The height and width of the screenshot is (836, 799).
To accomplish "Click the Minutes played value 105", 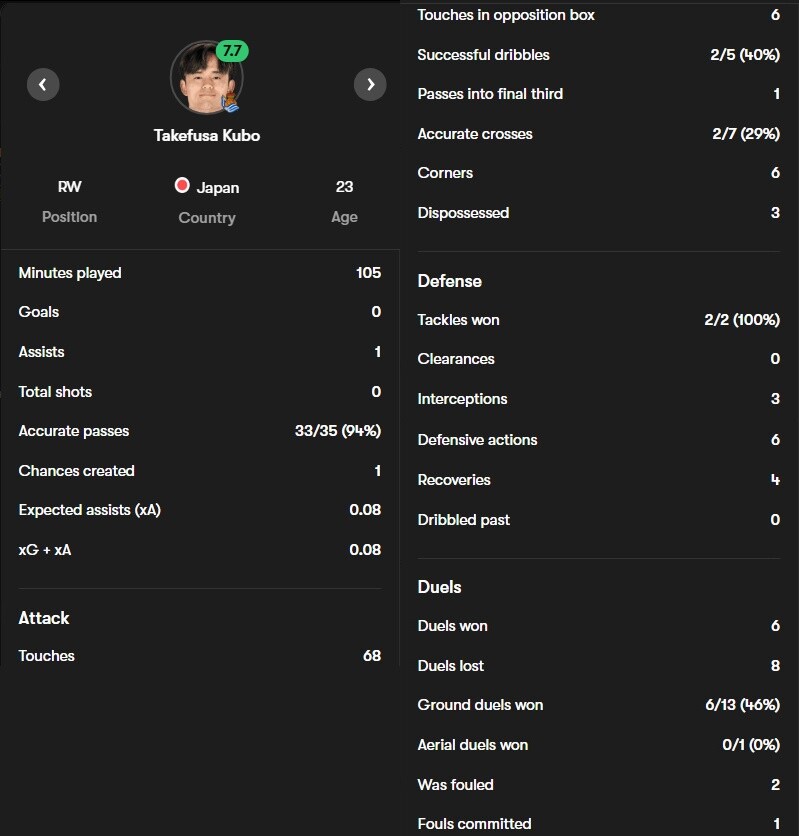I will (368, 272).
